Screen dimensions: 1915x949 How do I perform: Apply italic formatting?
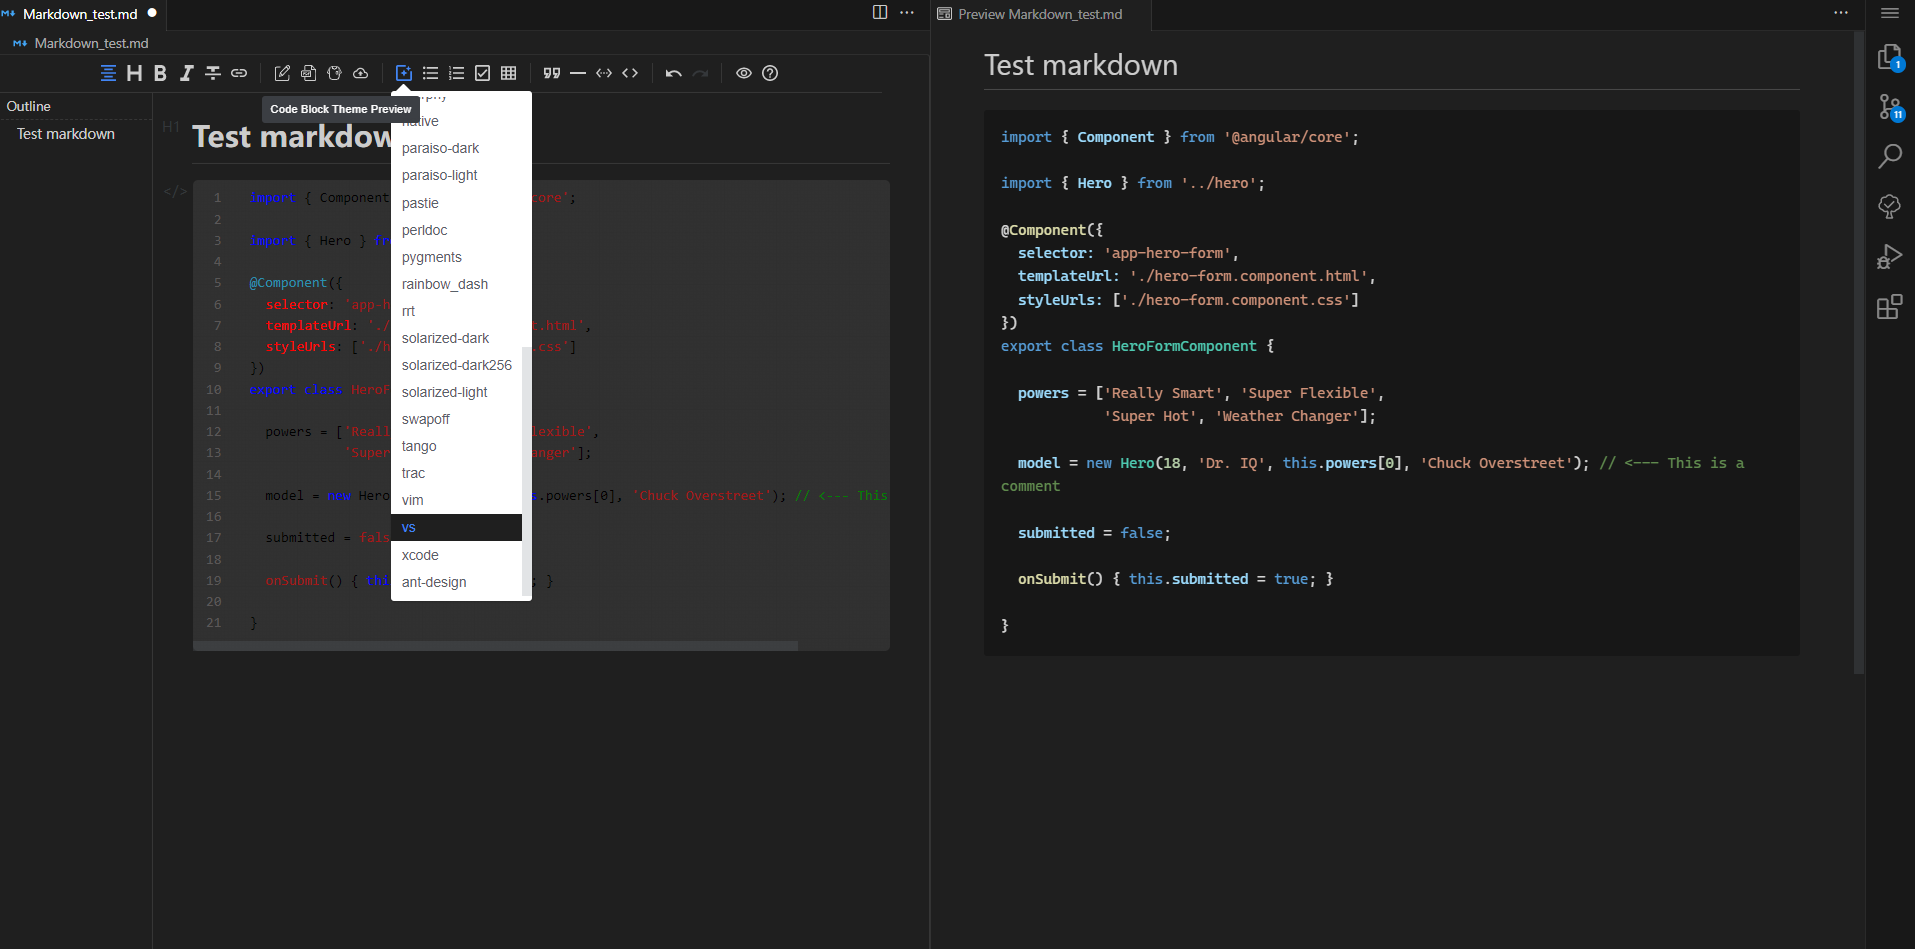[x=186, y=73]
